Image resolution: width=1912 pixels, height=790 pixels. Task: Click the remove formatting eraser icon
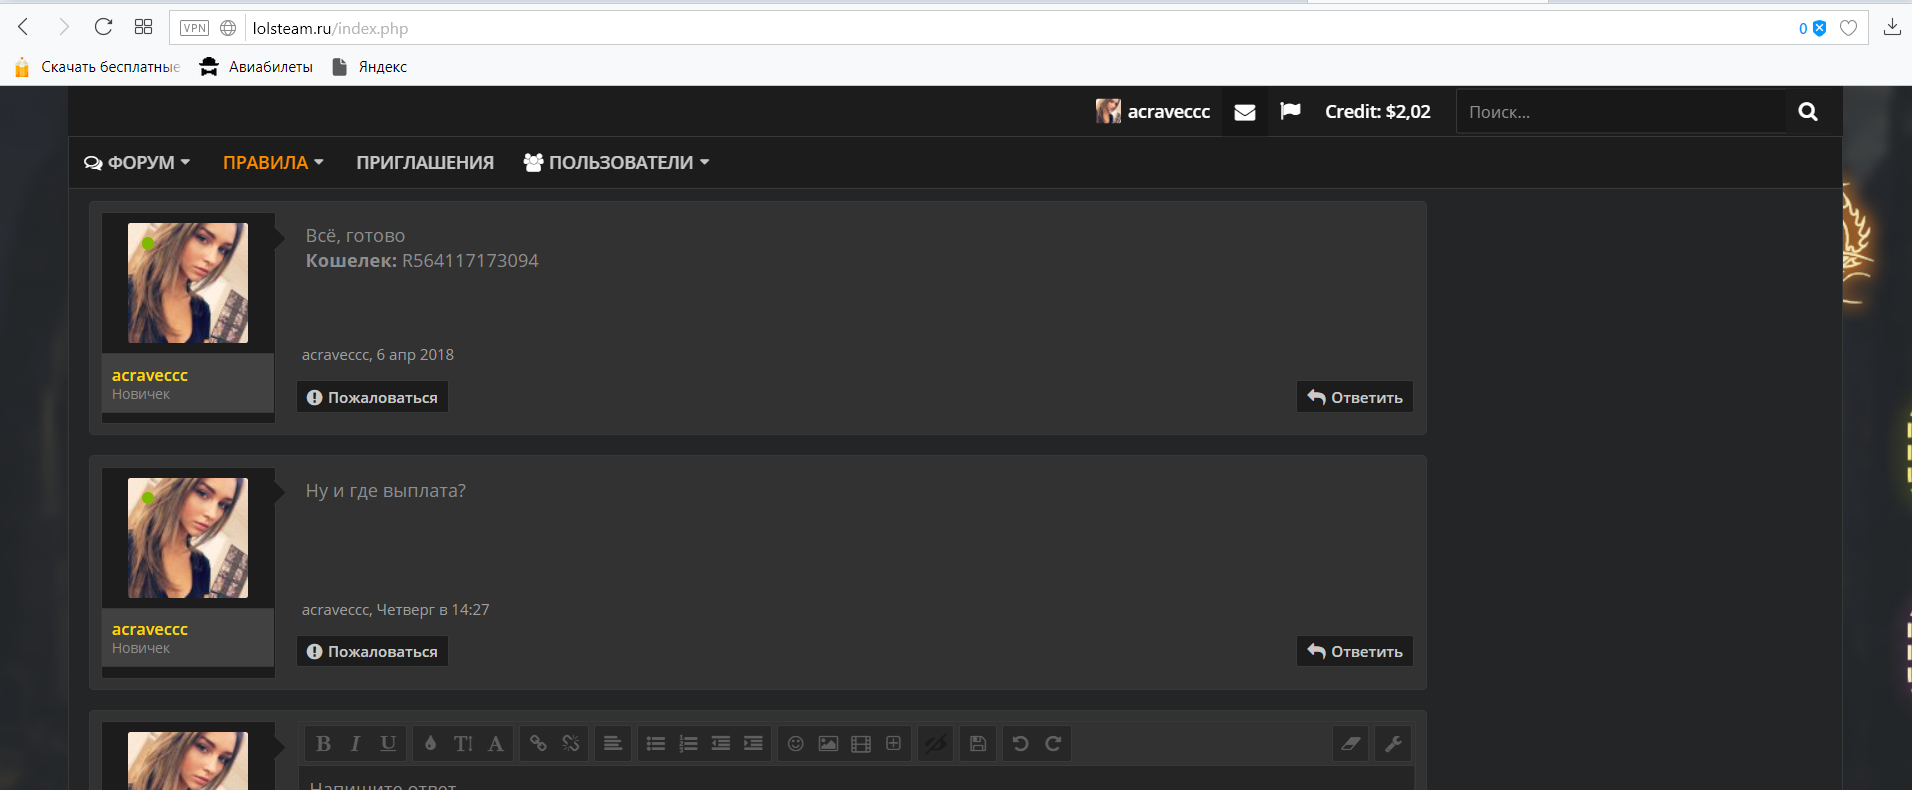pyautogui.click(x=1350, y=744)
